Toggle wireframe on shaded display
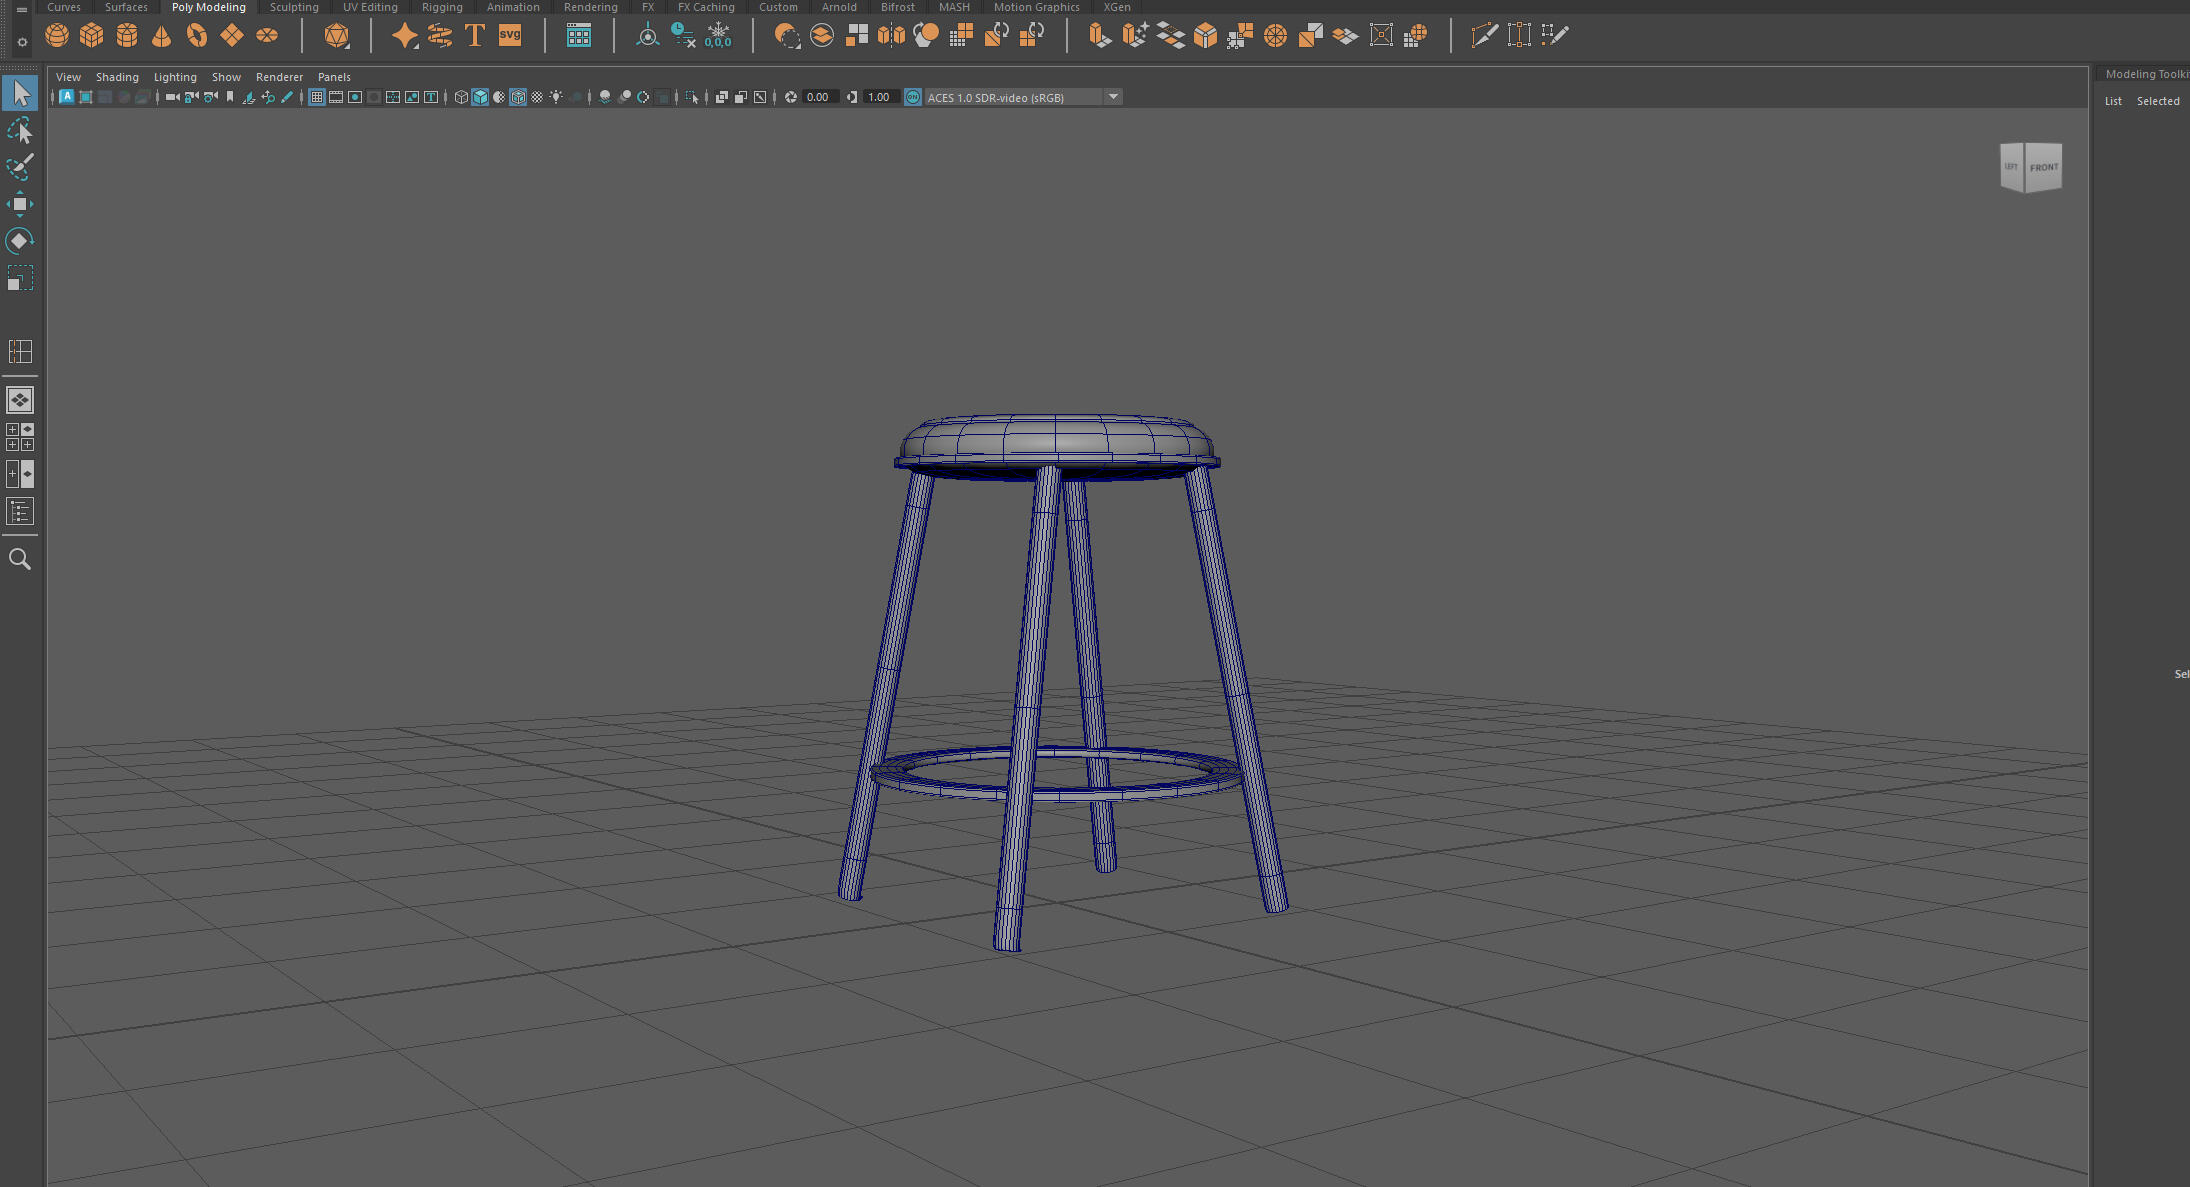The height and width of the screenshot is (1187, 2190). (x=518, y=97)
